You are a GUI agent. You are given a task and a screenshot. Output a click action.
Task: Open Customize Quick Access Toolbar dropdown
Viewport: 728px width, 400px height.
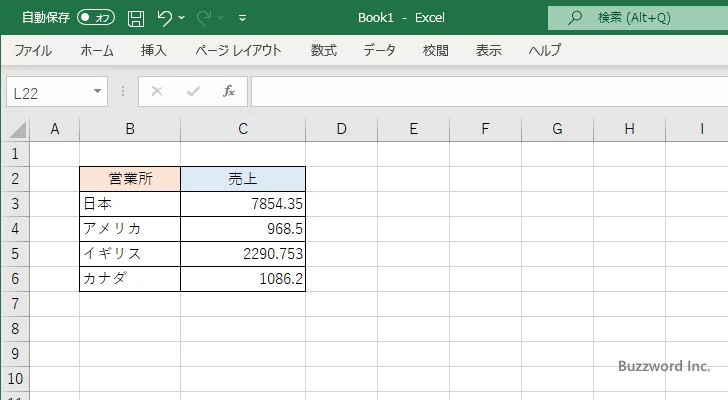coord(242,18)
